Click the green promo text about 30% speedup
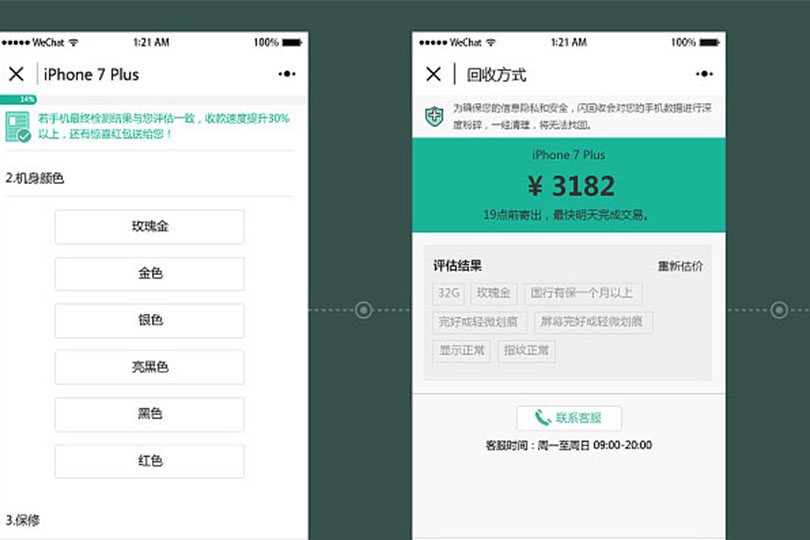Screen dimensions: 810x540 pos(163,126)
